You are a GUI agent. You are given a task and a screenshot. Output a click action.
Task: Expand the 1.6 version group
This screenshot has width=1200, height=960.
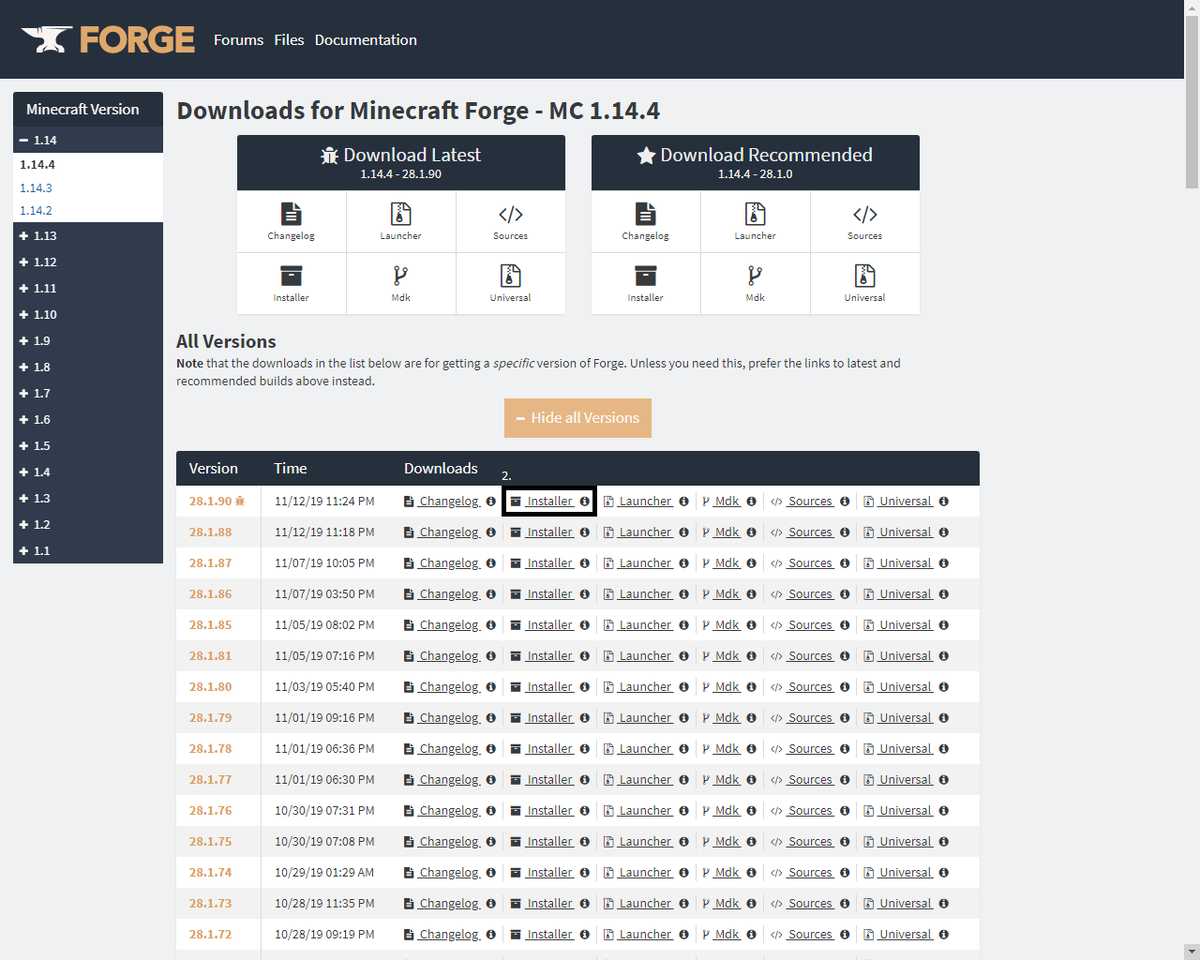tap(88, 420)
